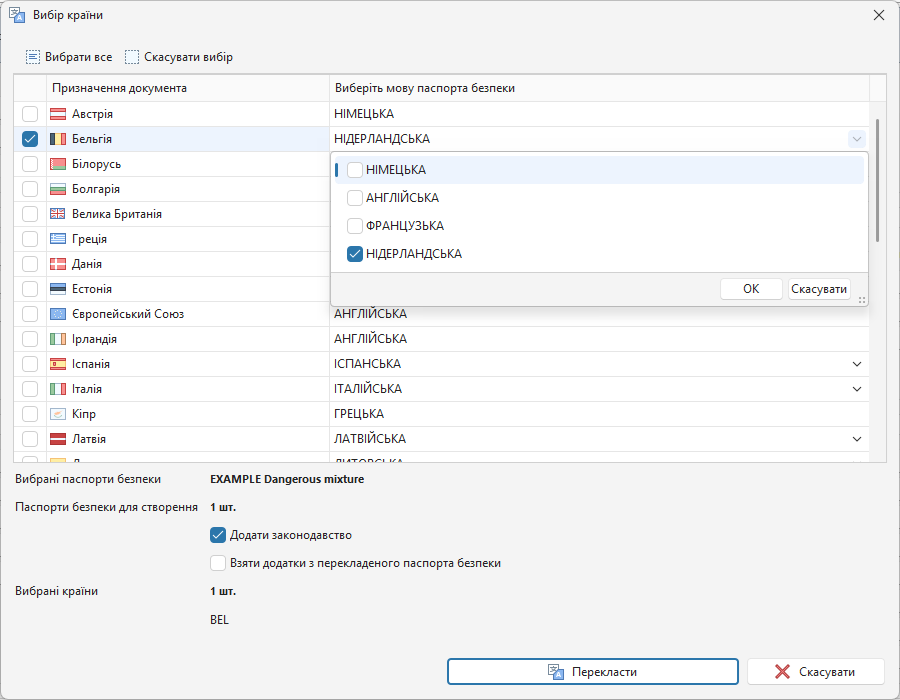Click the Deselect (Скасувати вибір) icon
900x700 pixels.
132,57
